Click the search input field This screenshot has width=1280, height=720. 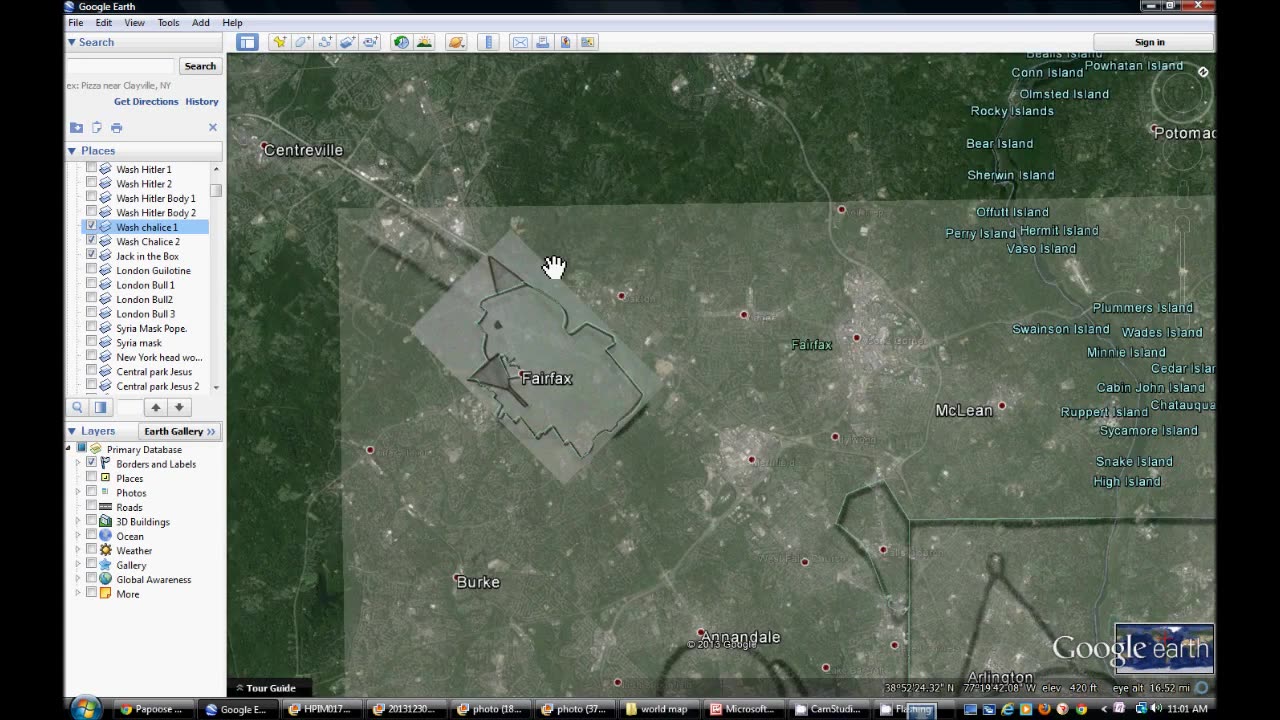pyautogui.click(x=120, y=66)
